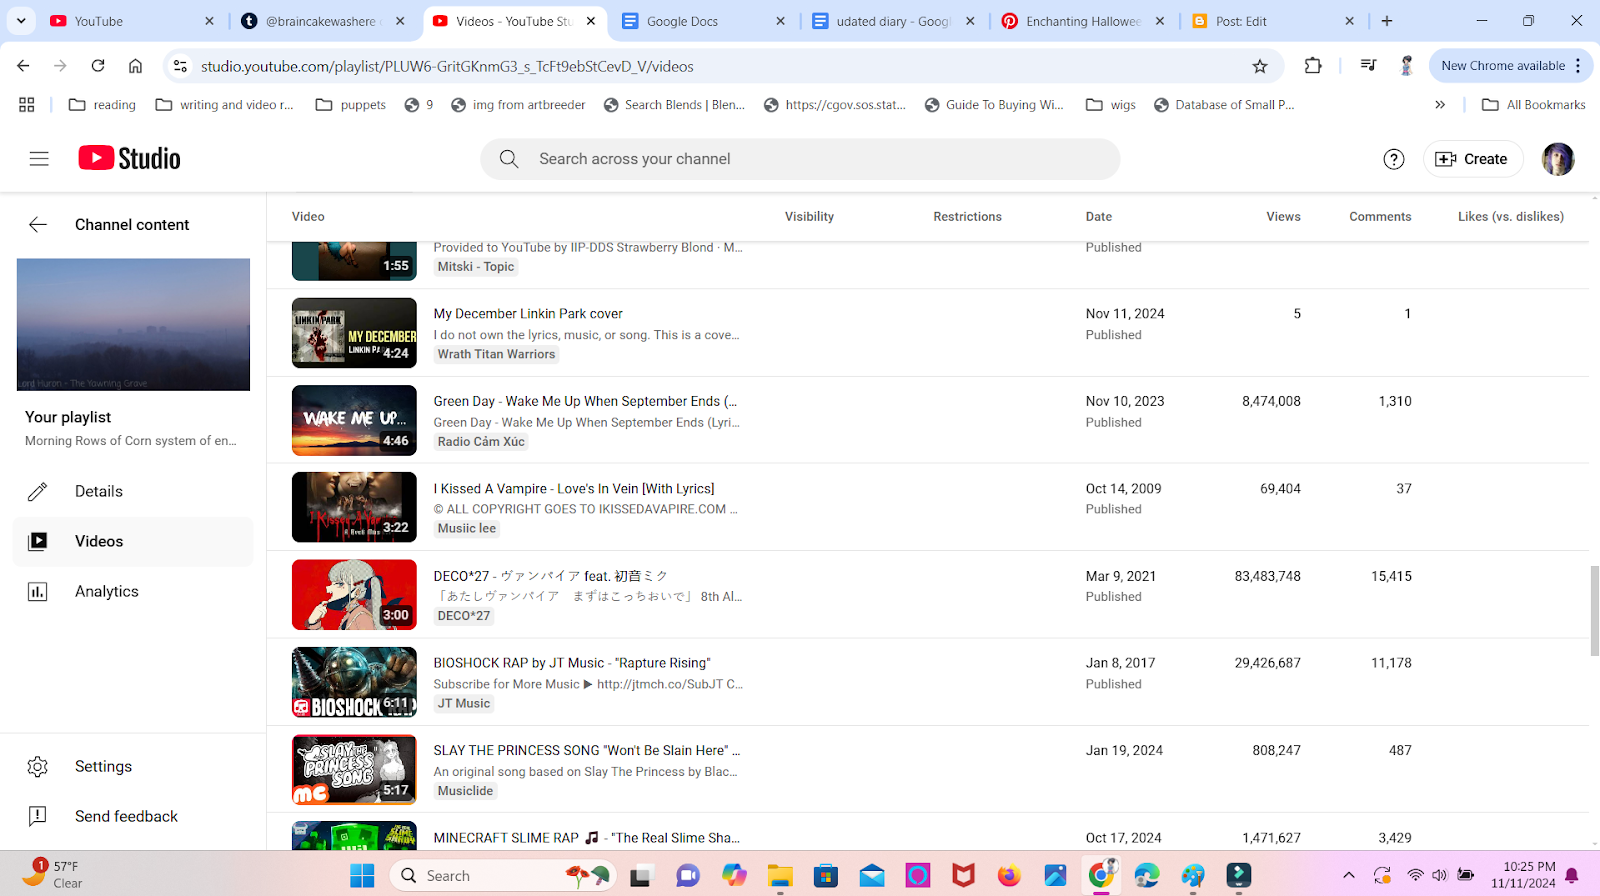The width and height of the screenshot is (1600, 896).
Task: Click the Details pencil icon
Action: coord(38,492)
